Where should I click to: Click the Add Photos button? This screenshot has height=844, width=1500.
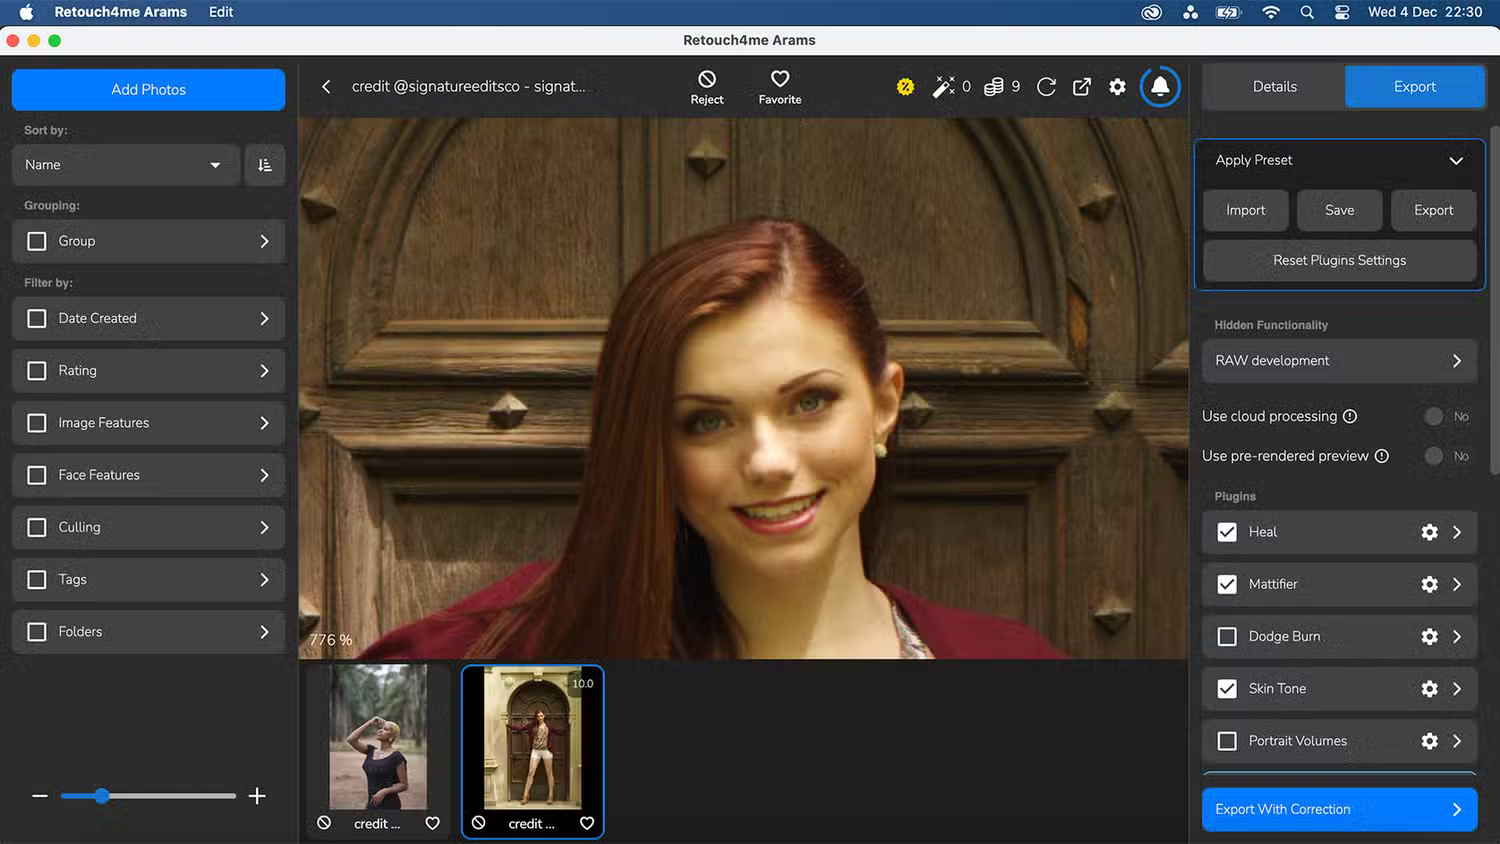(148, 89)
